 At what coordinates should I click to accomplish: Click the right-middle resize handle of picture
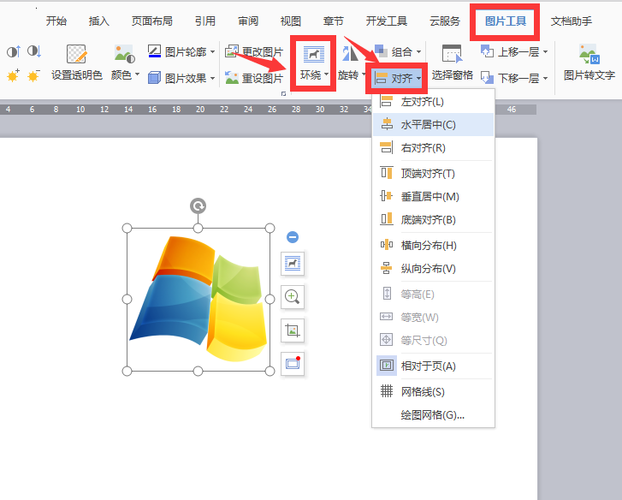pos(270,299)
